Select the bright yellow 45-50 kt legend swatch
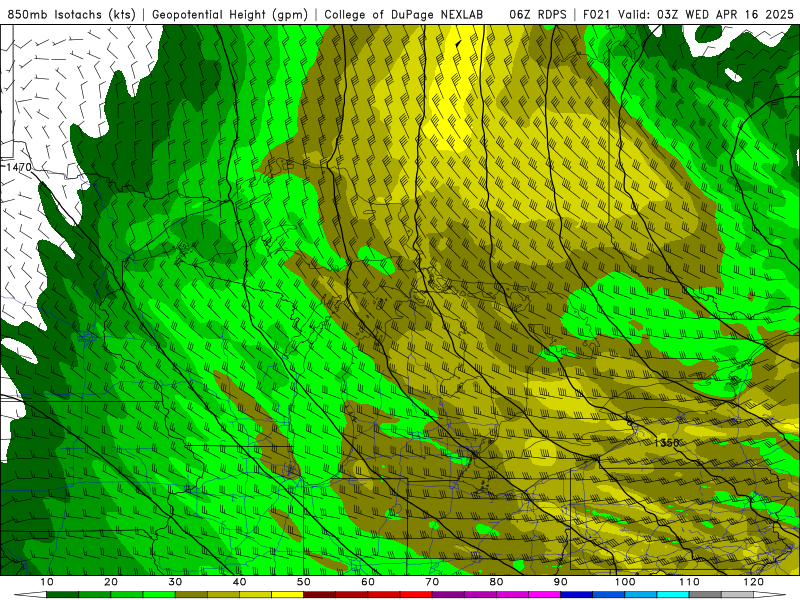This screenshot has width=800, height=600. coord(287,595)
